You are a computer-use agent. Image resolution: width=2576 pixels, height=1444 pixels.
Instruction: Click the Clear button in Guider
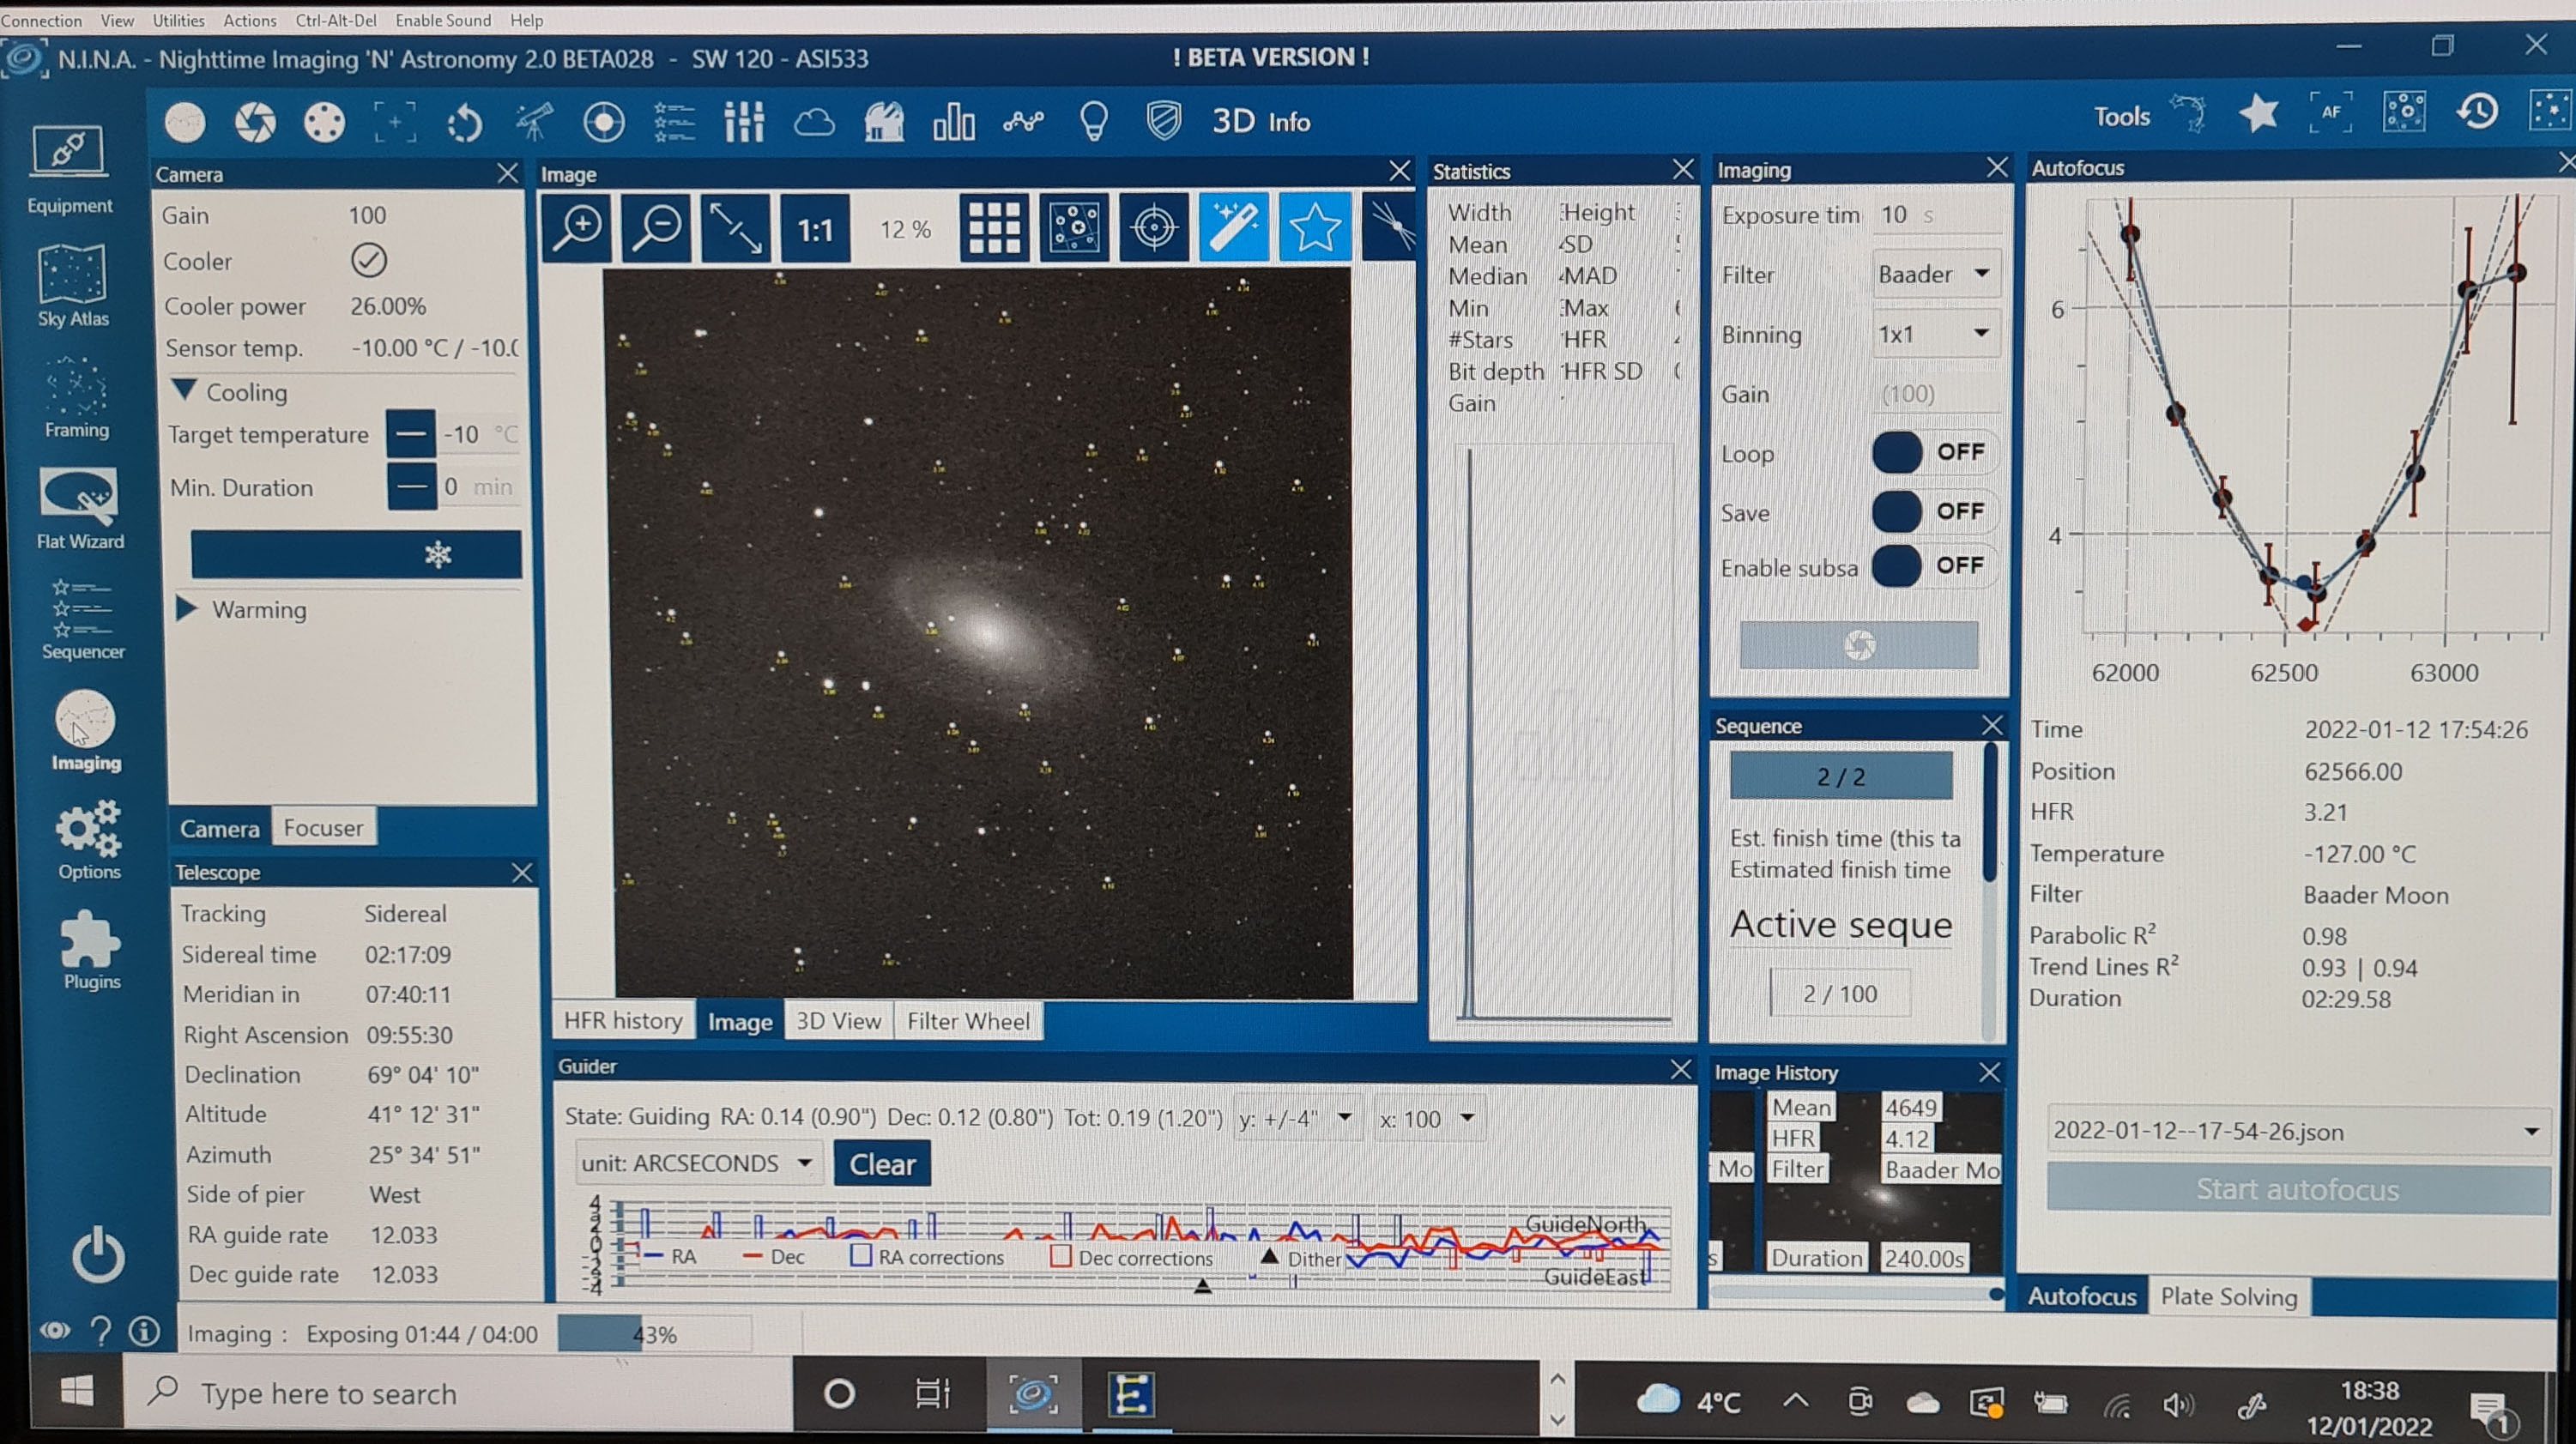point(882,1164)
